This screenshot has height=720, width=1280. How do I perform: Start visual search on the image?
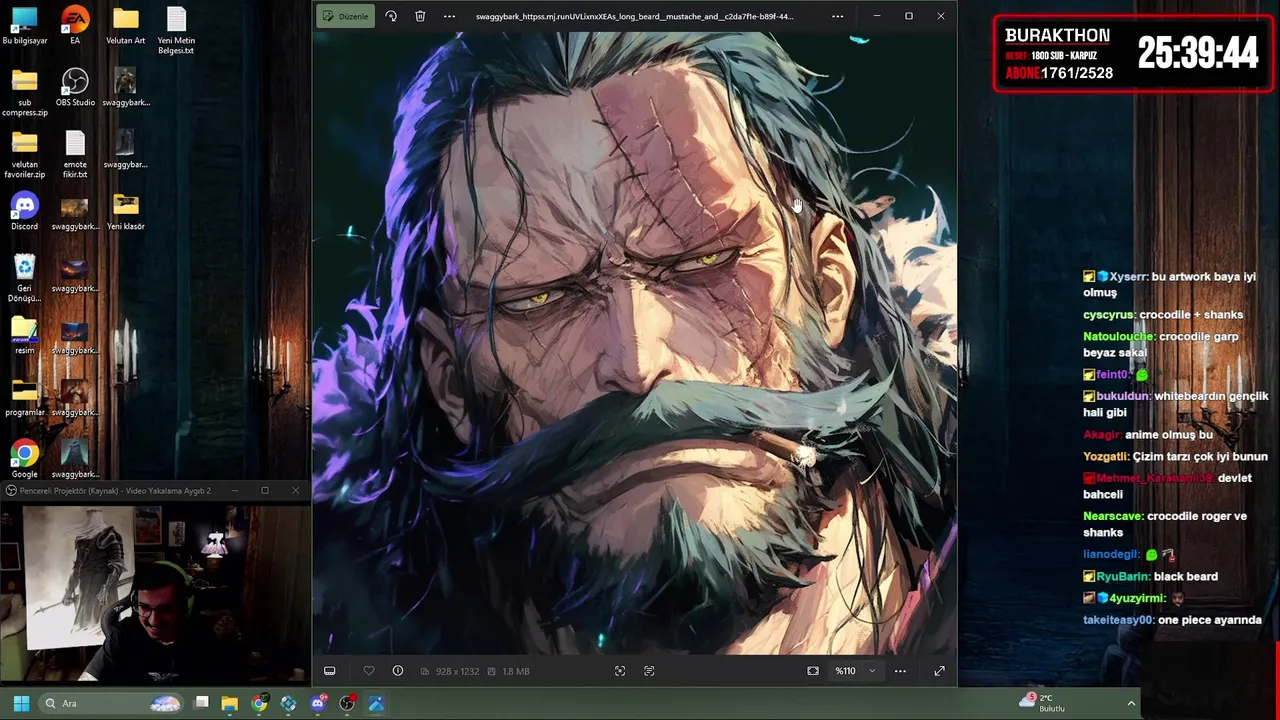pos(620,671)
